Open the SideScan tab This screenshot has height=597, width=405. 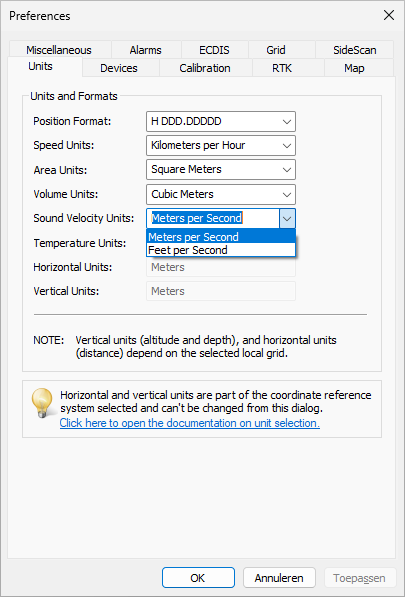[x=354, y=50]
